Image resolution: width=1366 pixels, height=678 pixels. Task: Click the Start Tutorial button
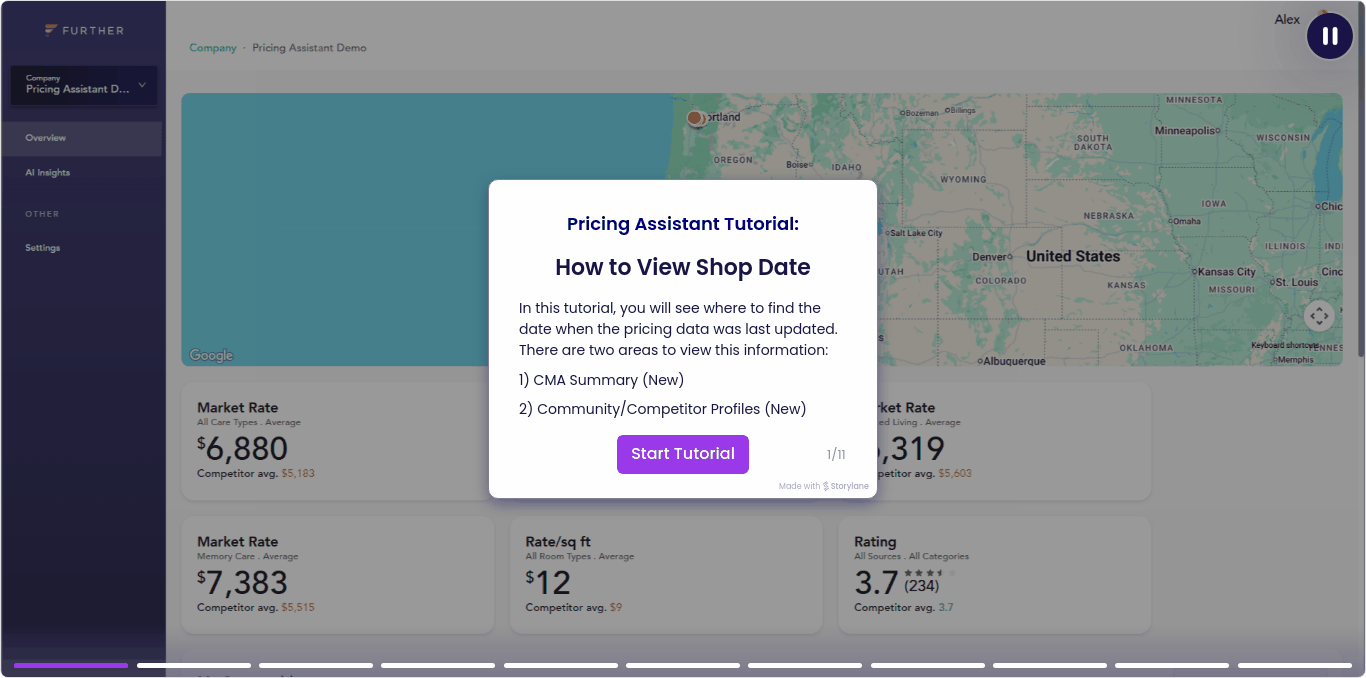tap(683, 454)
